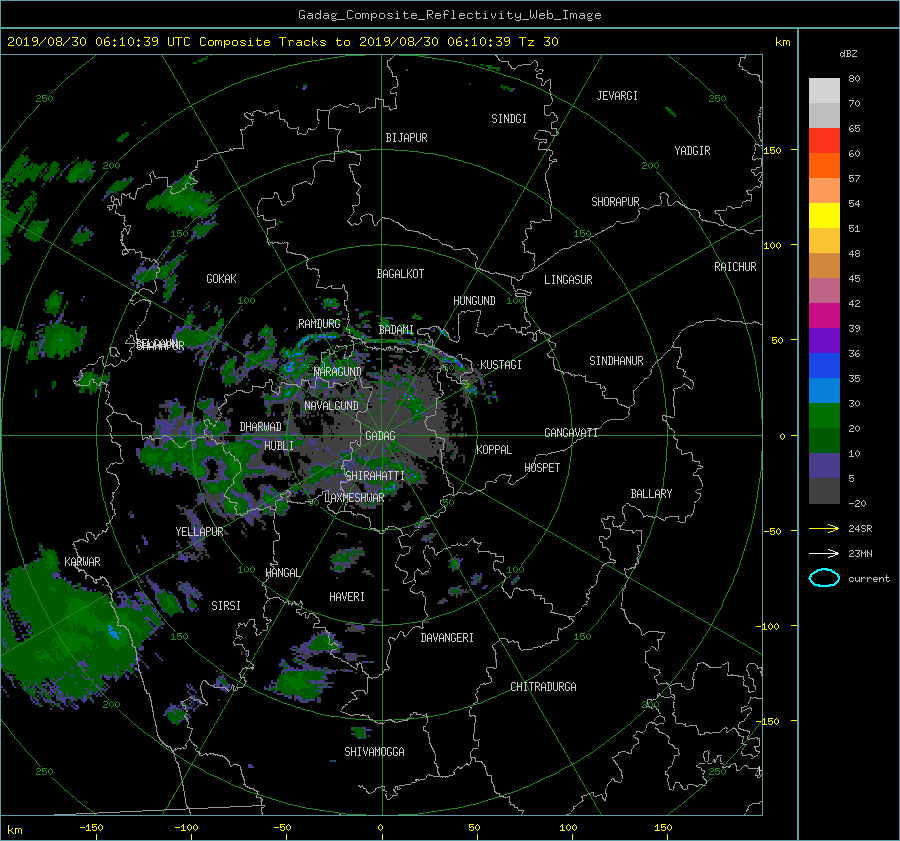Click the KUSTAGI label
900x841 pixels.
(501, 365)
